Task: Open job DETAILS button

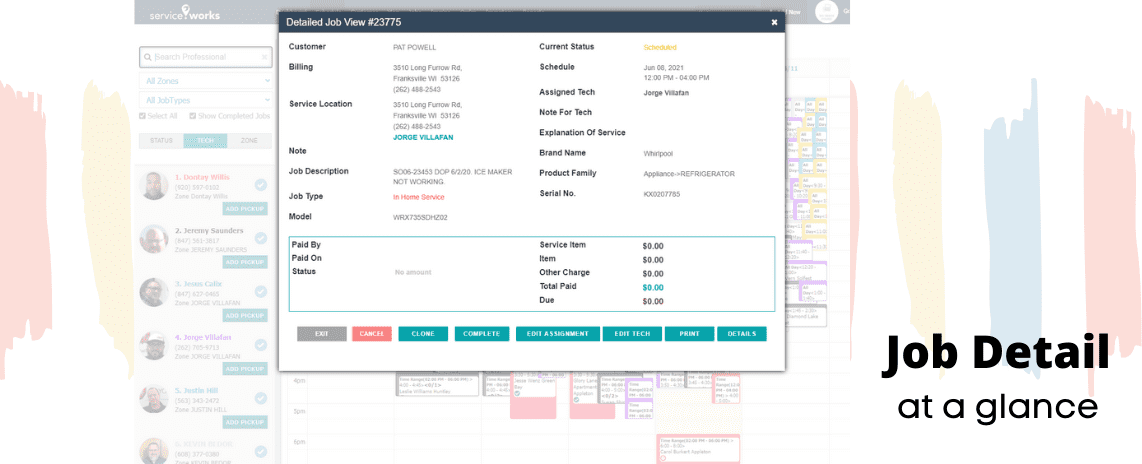Action: pos(742,334)
